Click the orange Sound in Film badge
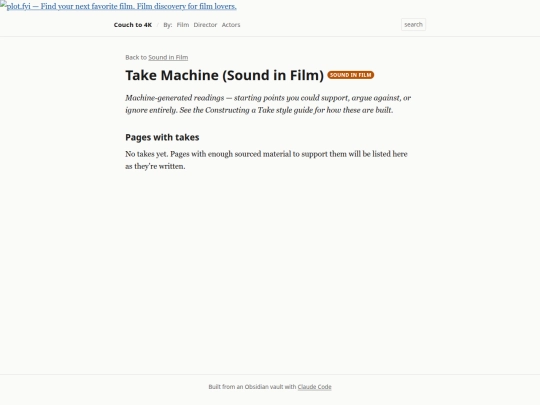The image size is (540, 405). click(351, 75)
